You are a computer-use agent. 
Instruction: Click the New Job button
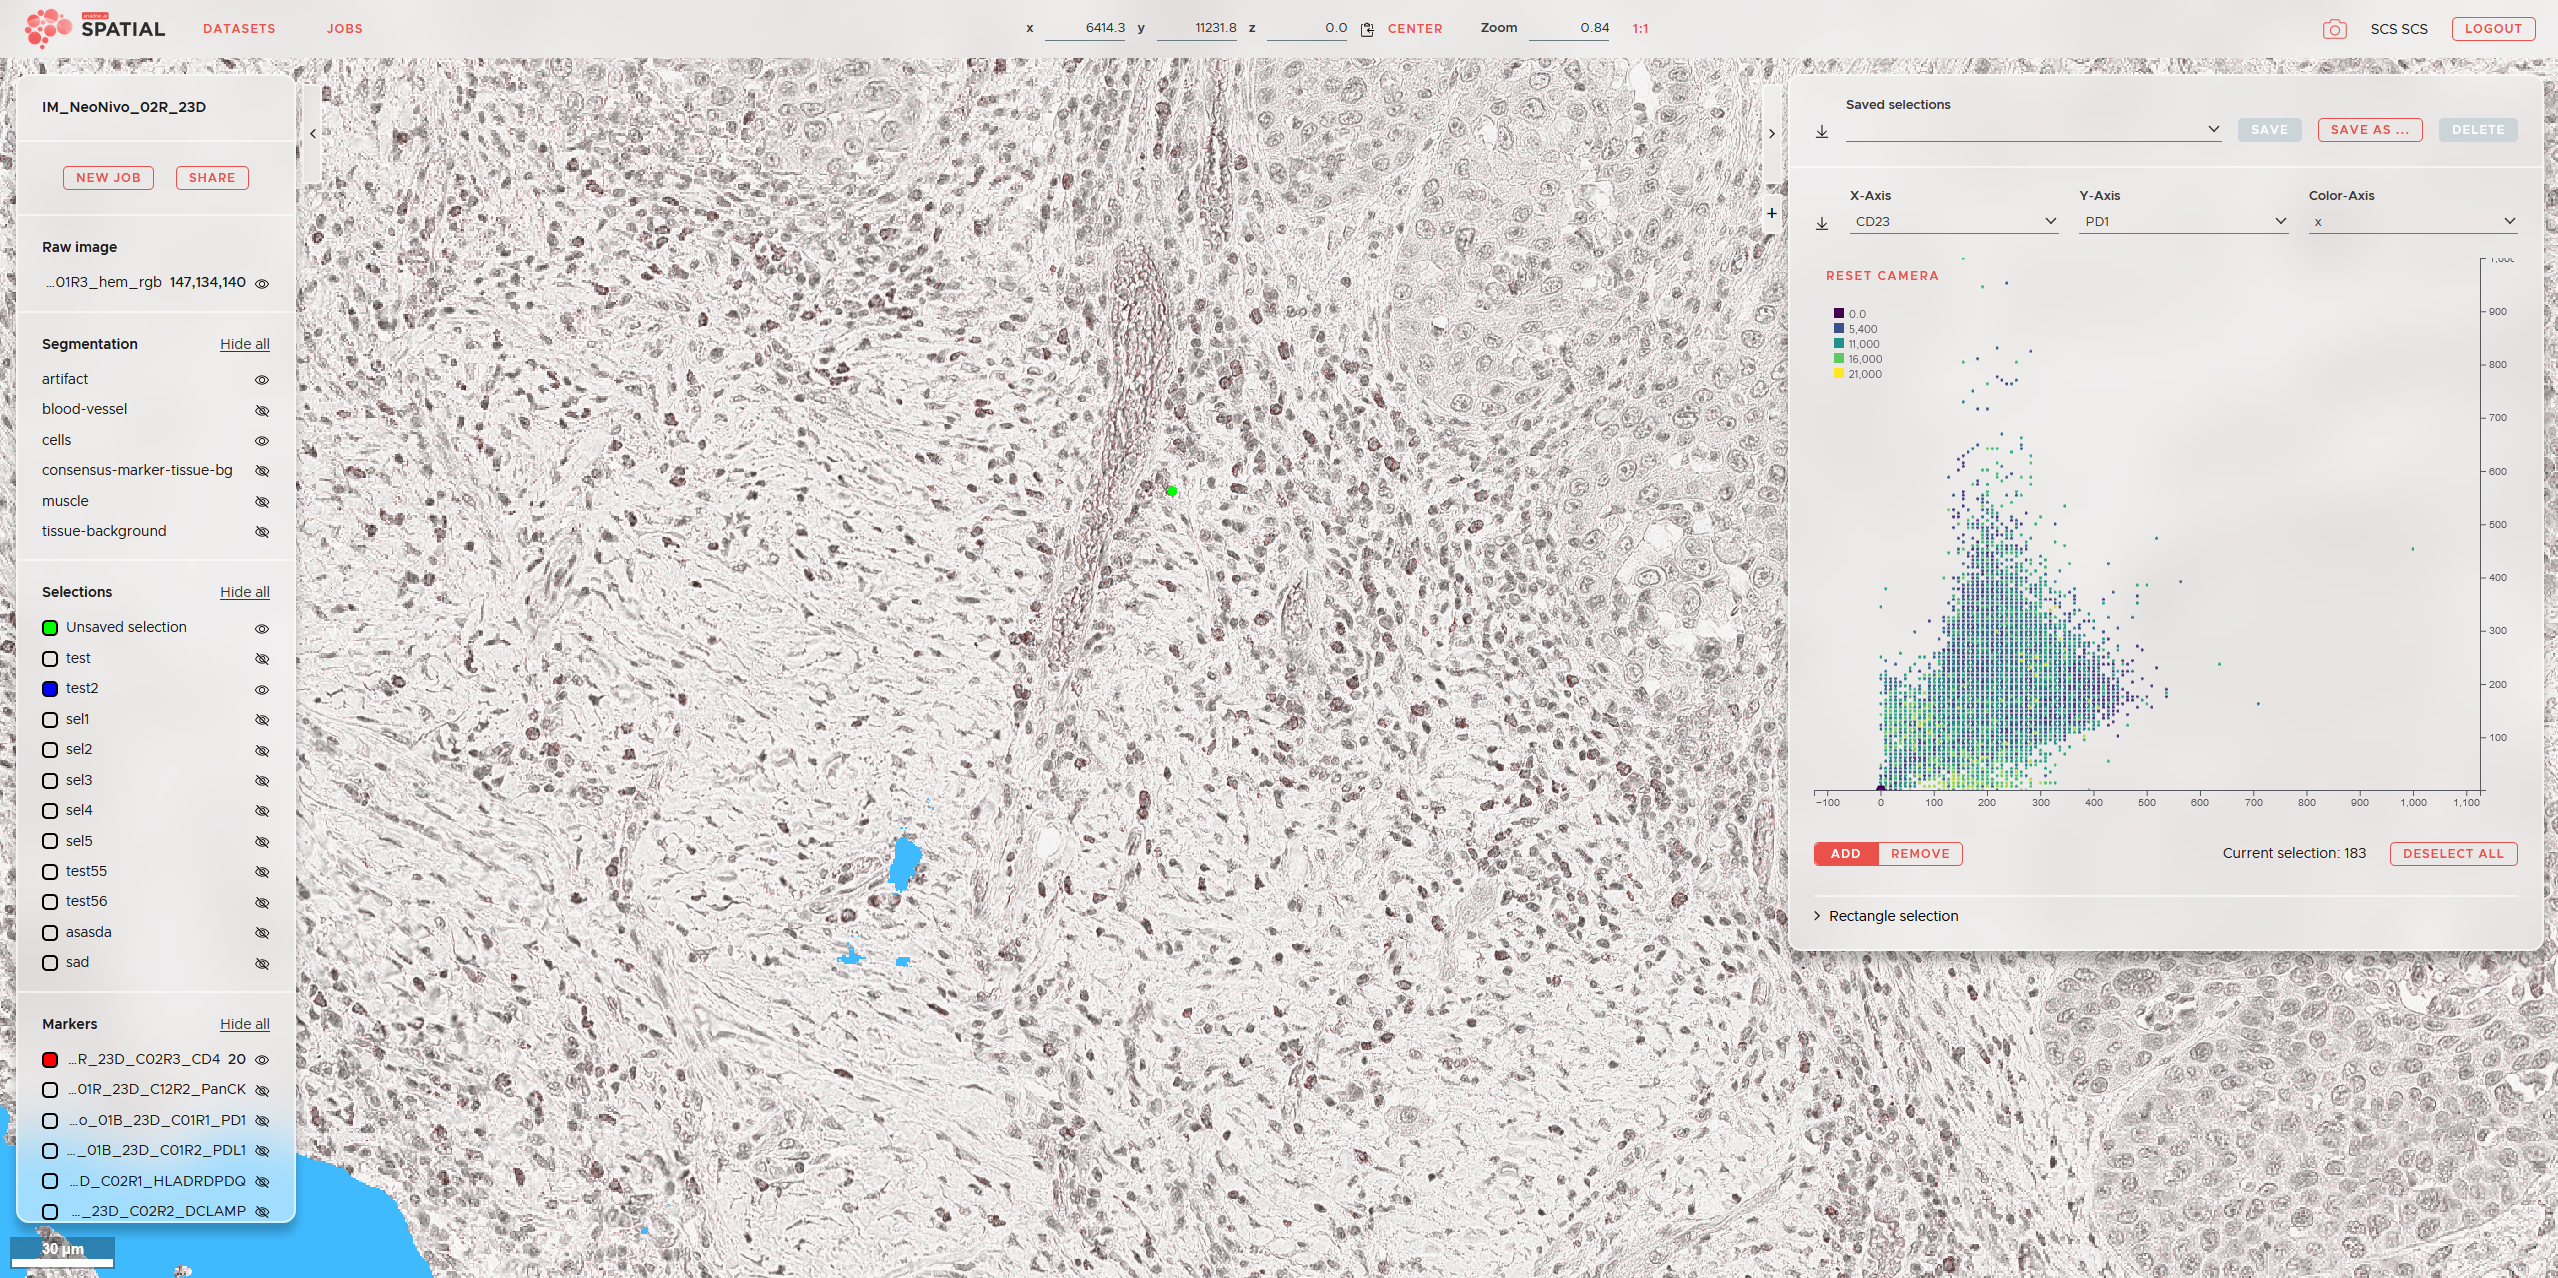(x=108, y=178)
